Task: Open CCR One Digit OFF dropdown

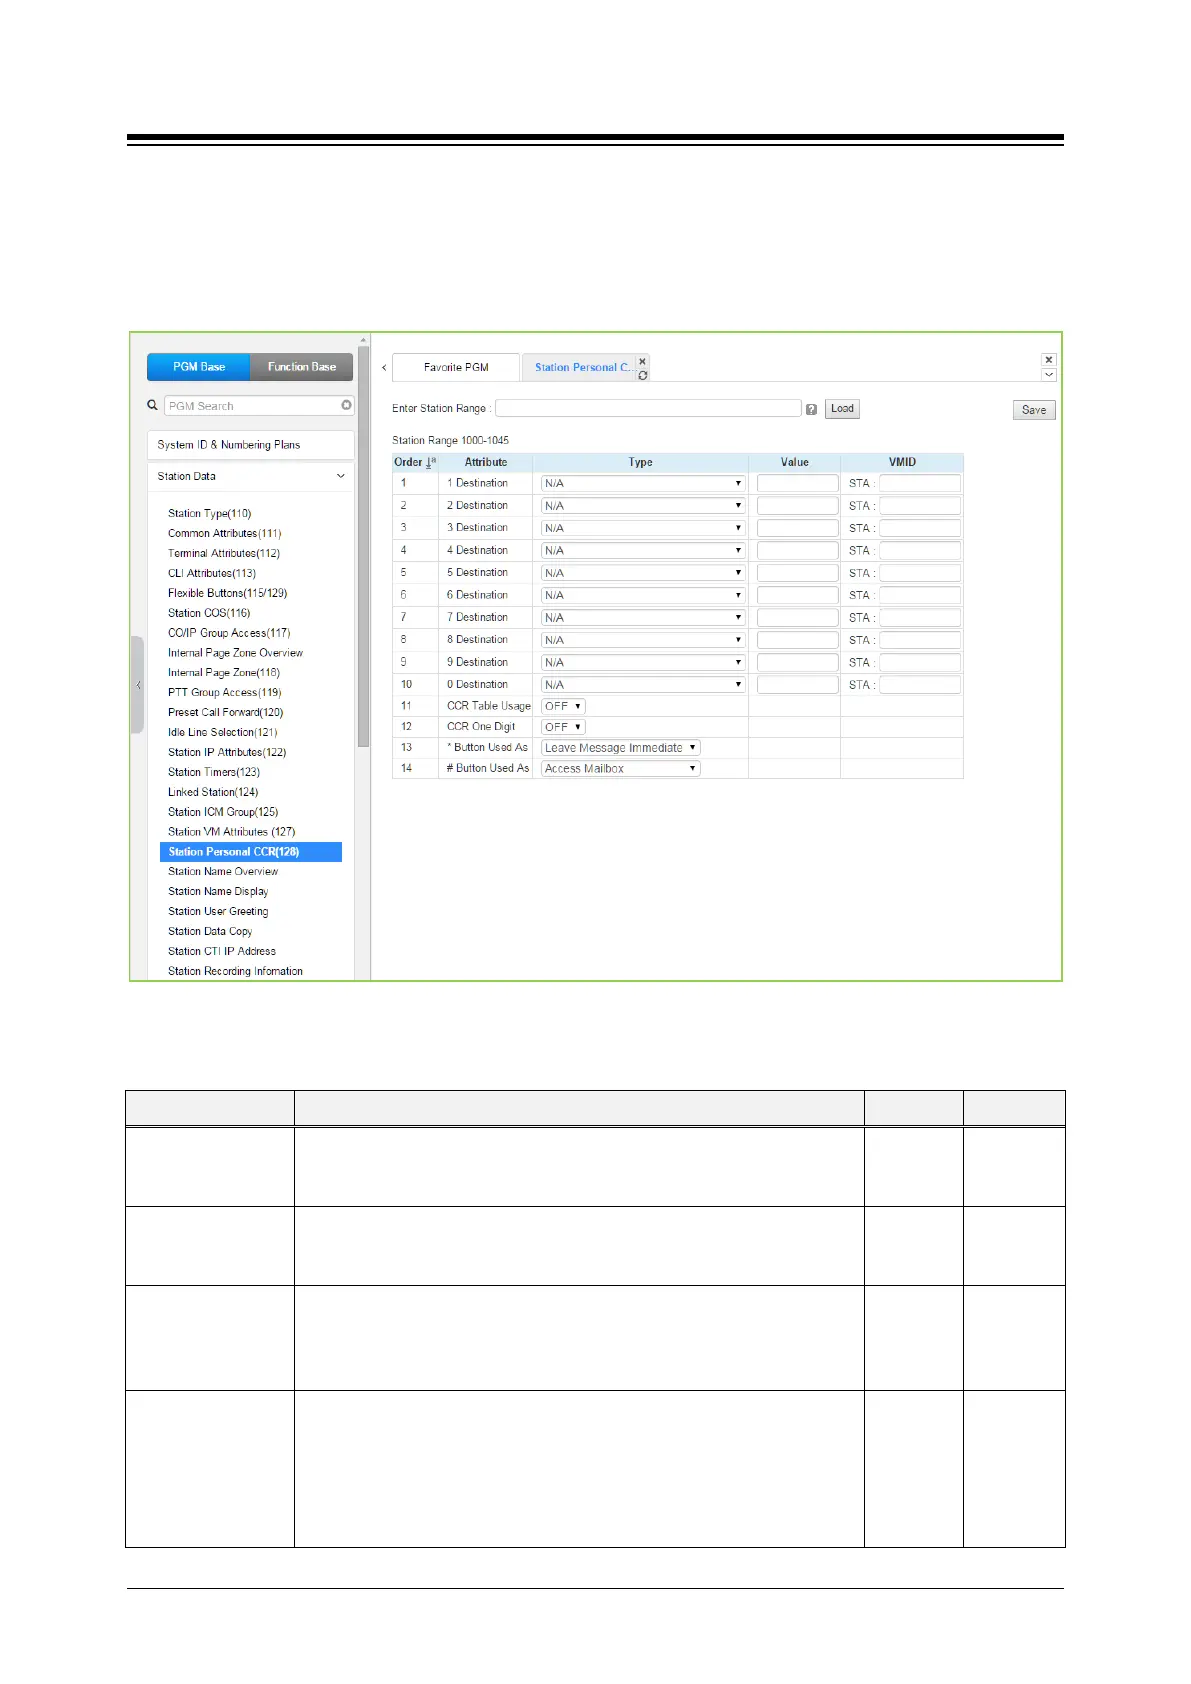Action: pyautogui.click(x=563, y=727)
